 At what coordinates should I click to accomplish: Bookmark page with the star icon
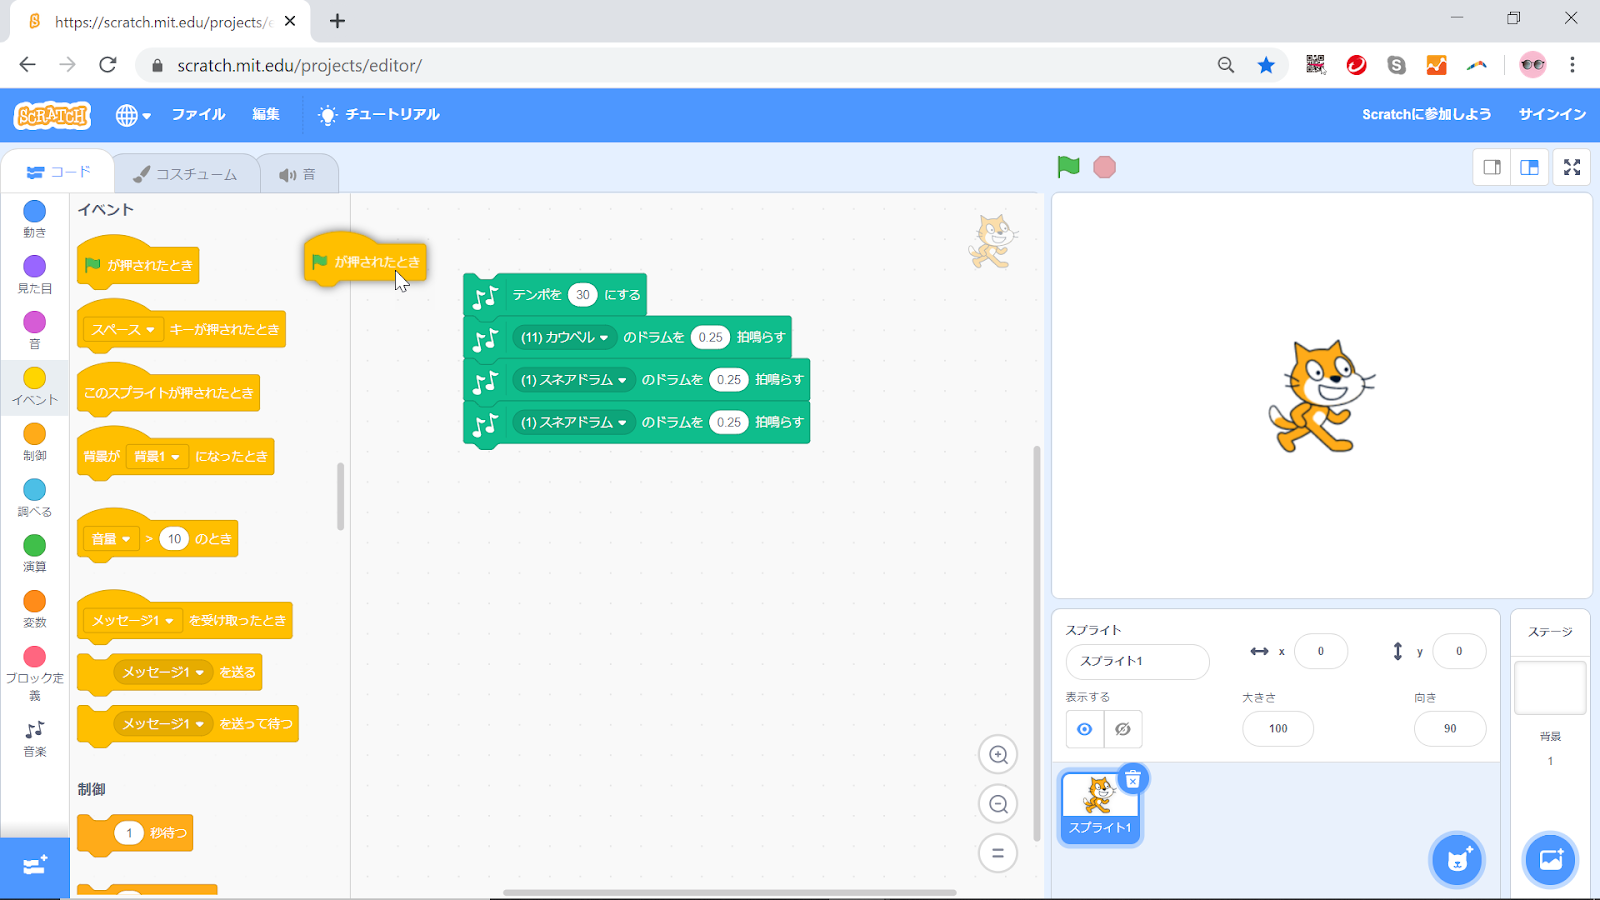click(1266, 65)
